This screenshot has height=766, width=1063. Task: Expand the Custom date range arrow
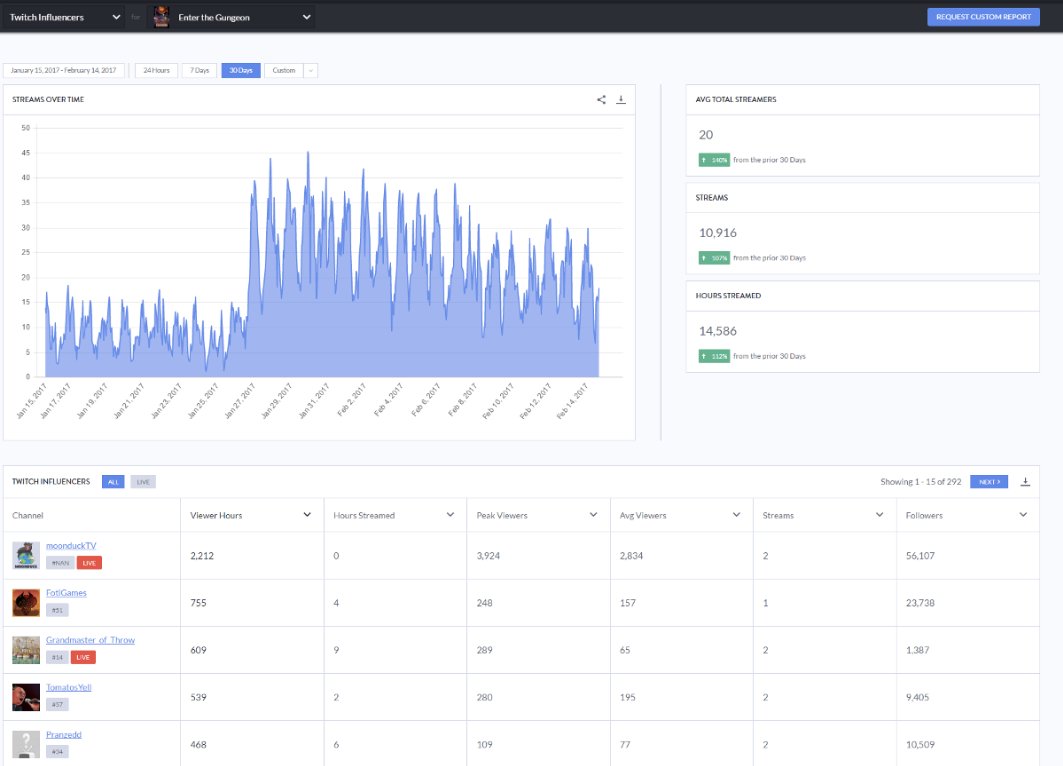[x=310, y=70]
